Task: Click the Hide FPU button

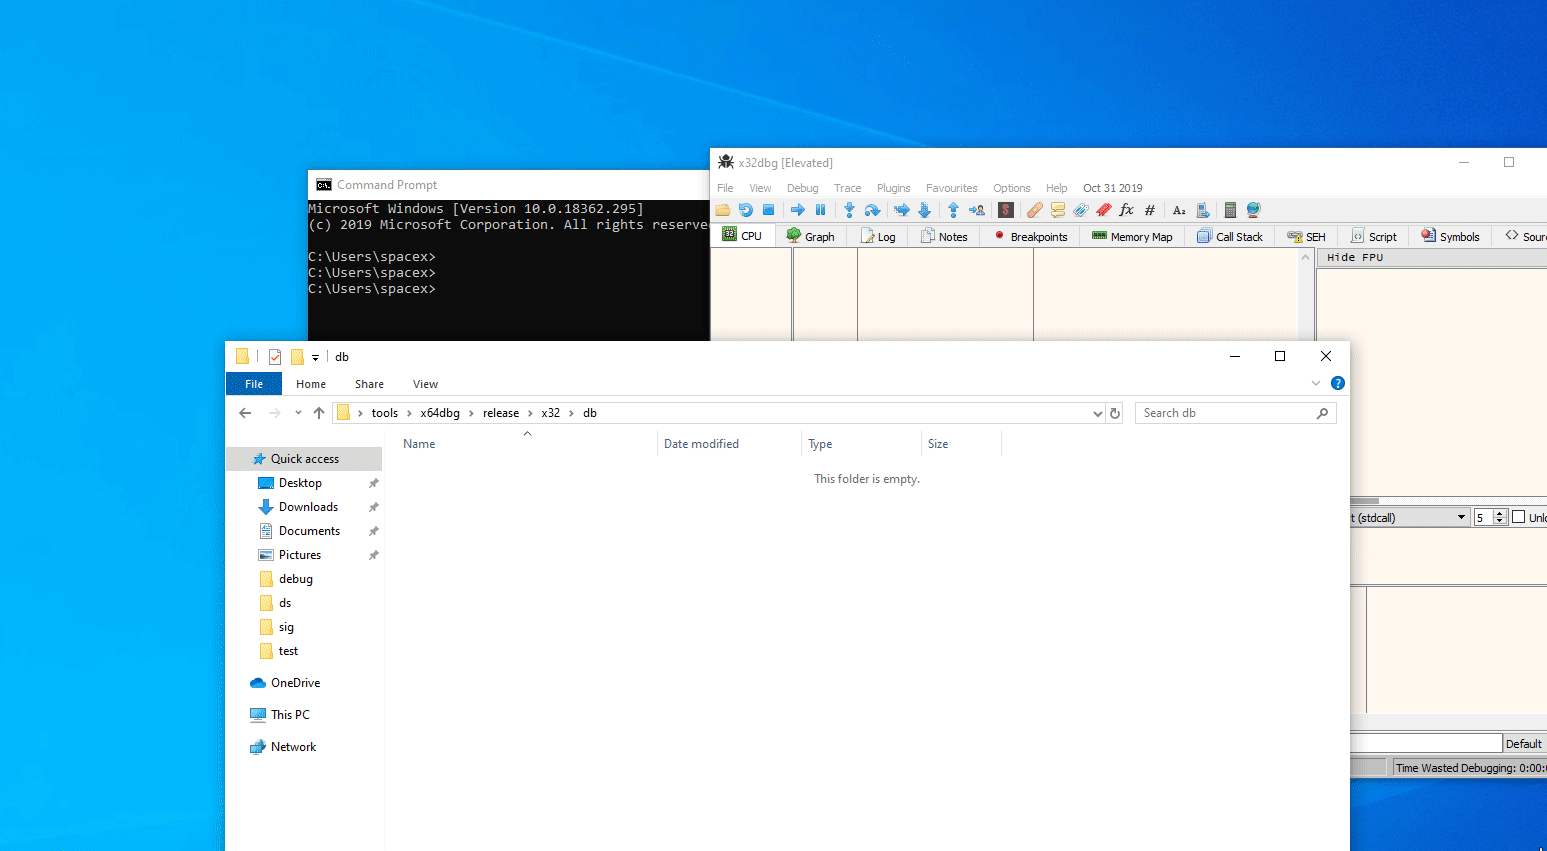Action: click(x=1432, y=258)
